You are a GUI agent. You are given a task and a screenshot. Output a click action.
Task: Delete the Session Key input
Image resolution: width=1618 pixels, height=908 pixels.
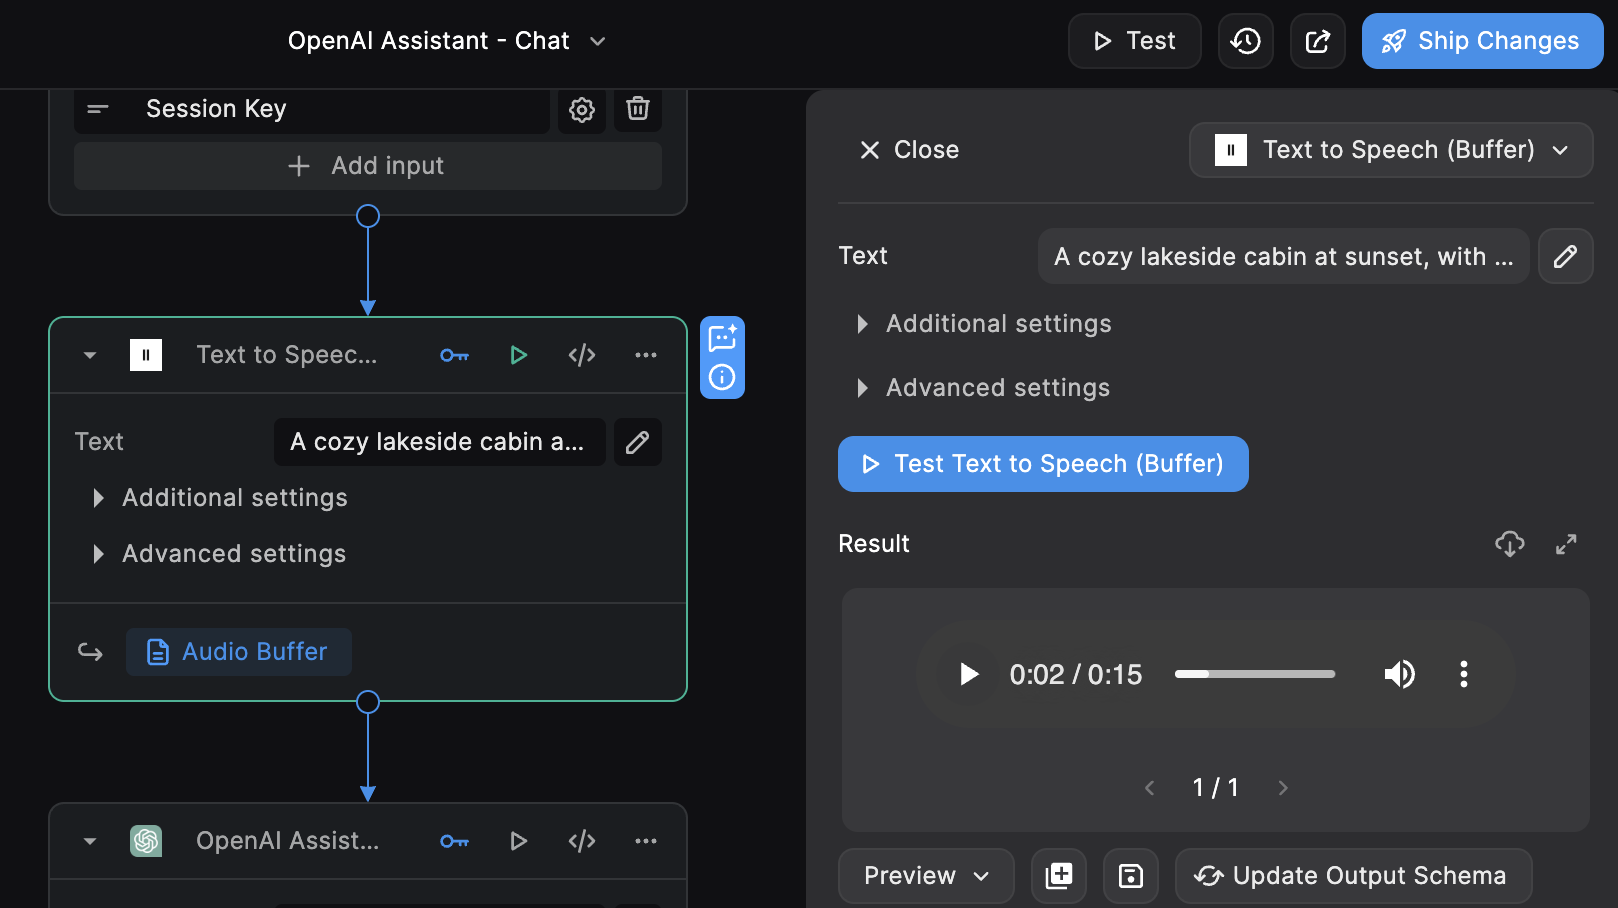point(638,108)
